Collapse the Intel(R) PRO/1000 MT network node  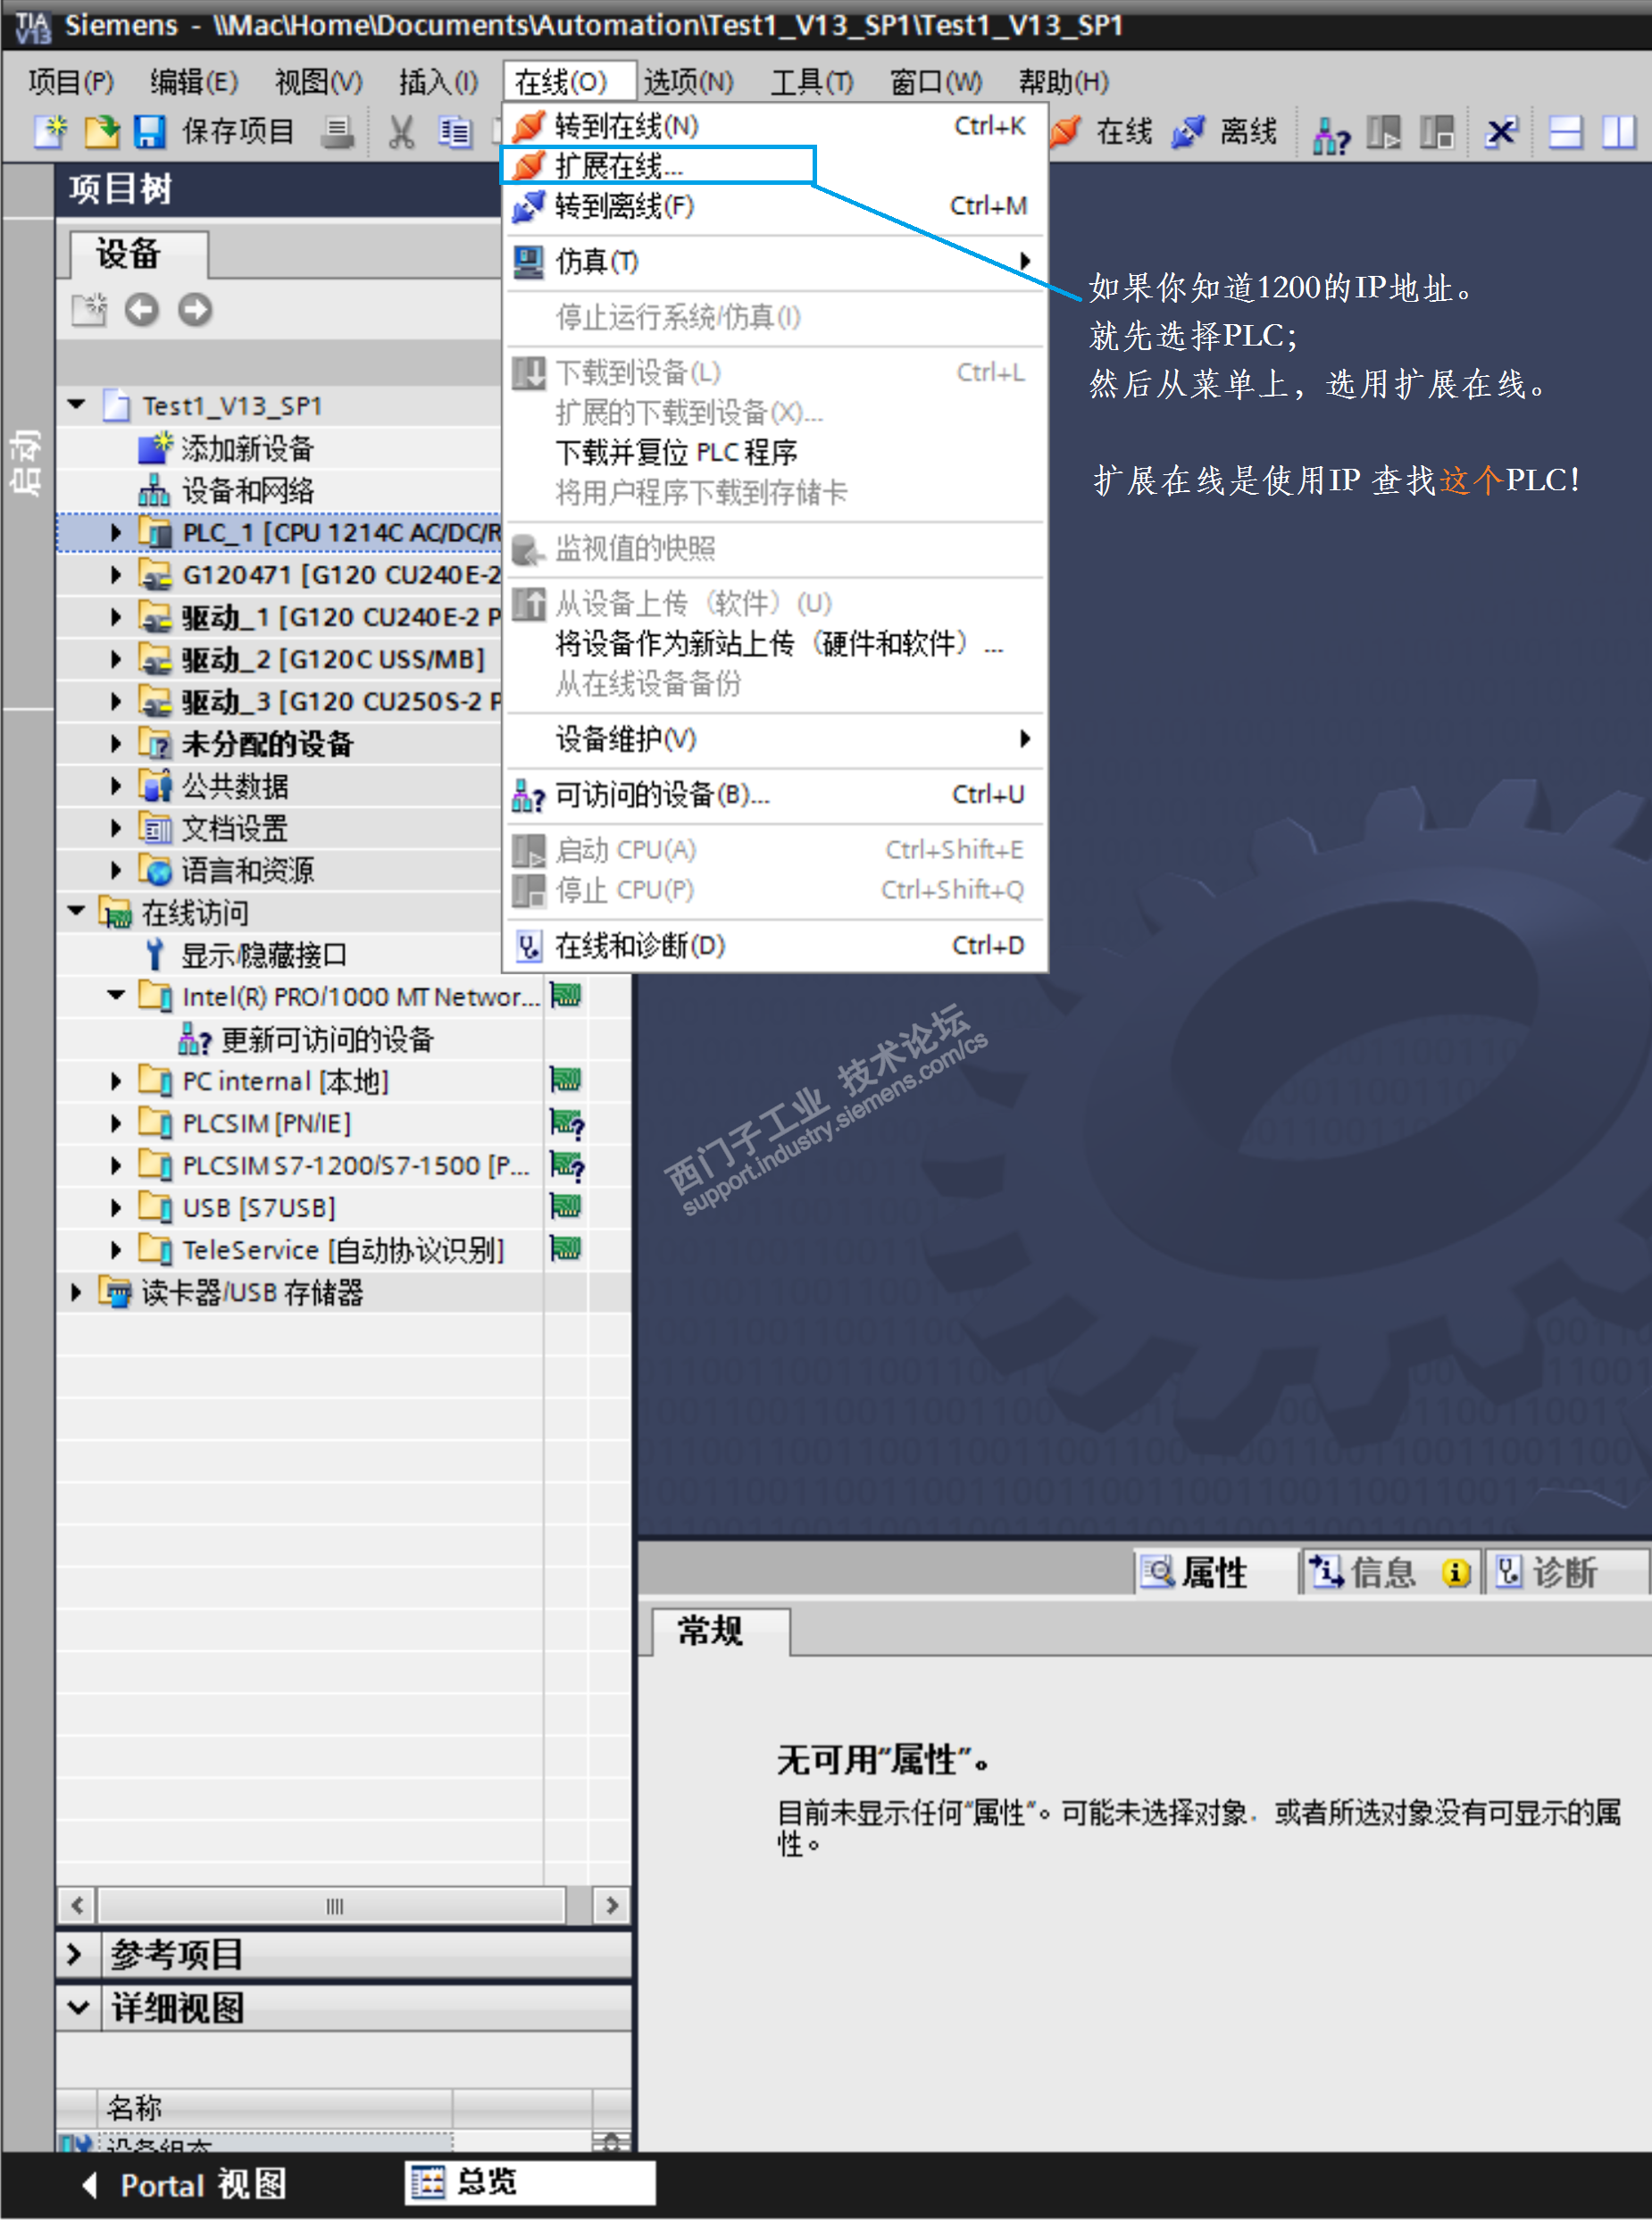click(x=116, y=996)
